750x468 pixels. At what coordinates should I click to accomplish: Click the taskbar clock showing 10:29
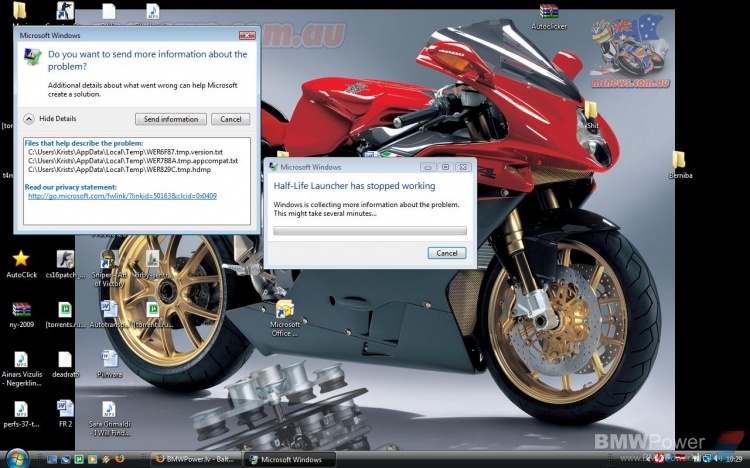(734, 459)
